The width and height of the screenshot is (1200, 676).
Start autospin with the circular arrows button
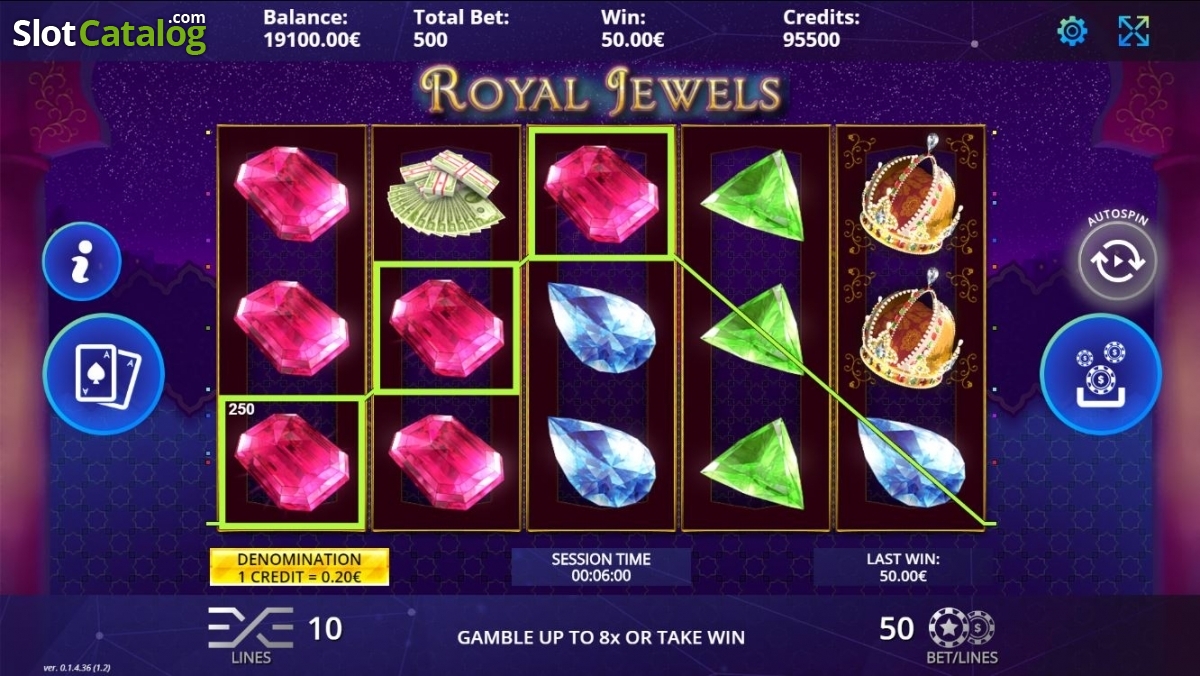coord(1118,260)
